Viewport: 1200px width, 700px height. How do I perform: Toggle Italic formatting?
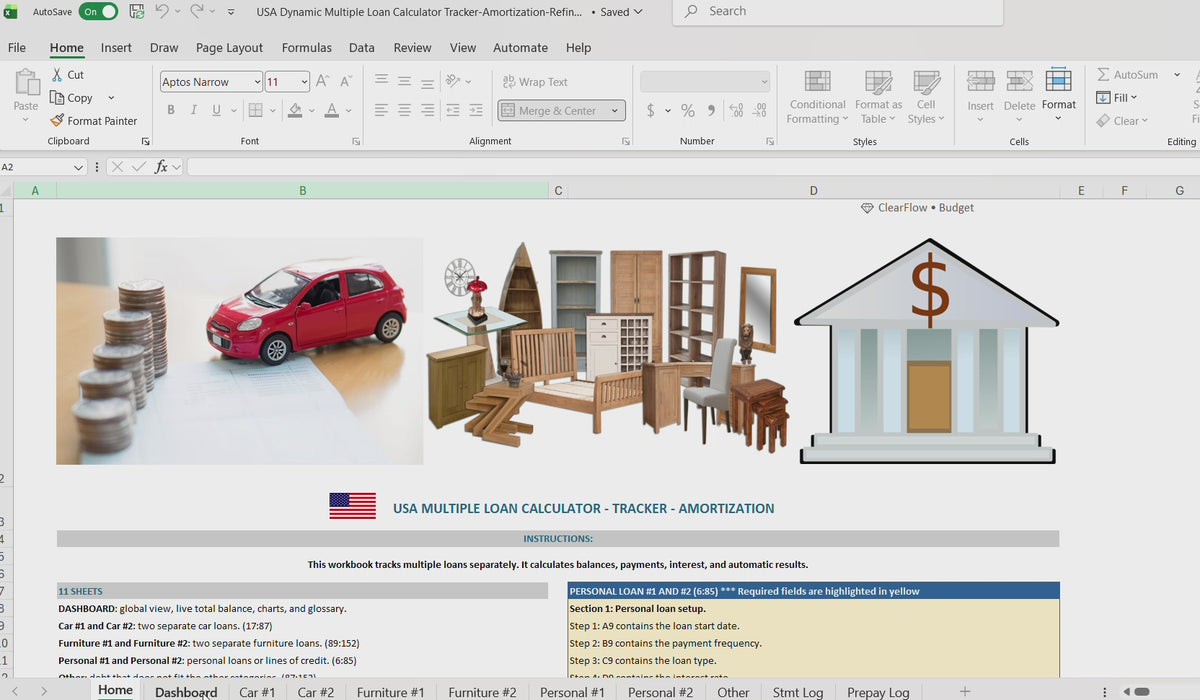coord(194,110)
